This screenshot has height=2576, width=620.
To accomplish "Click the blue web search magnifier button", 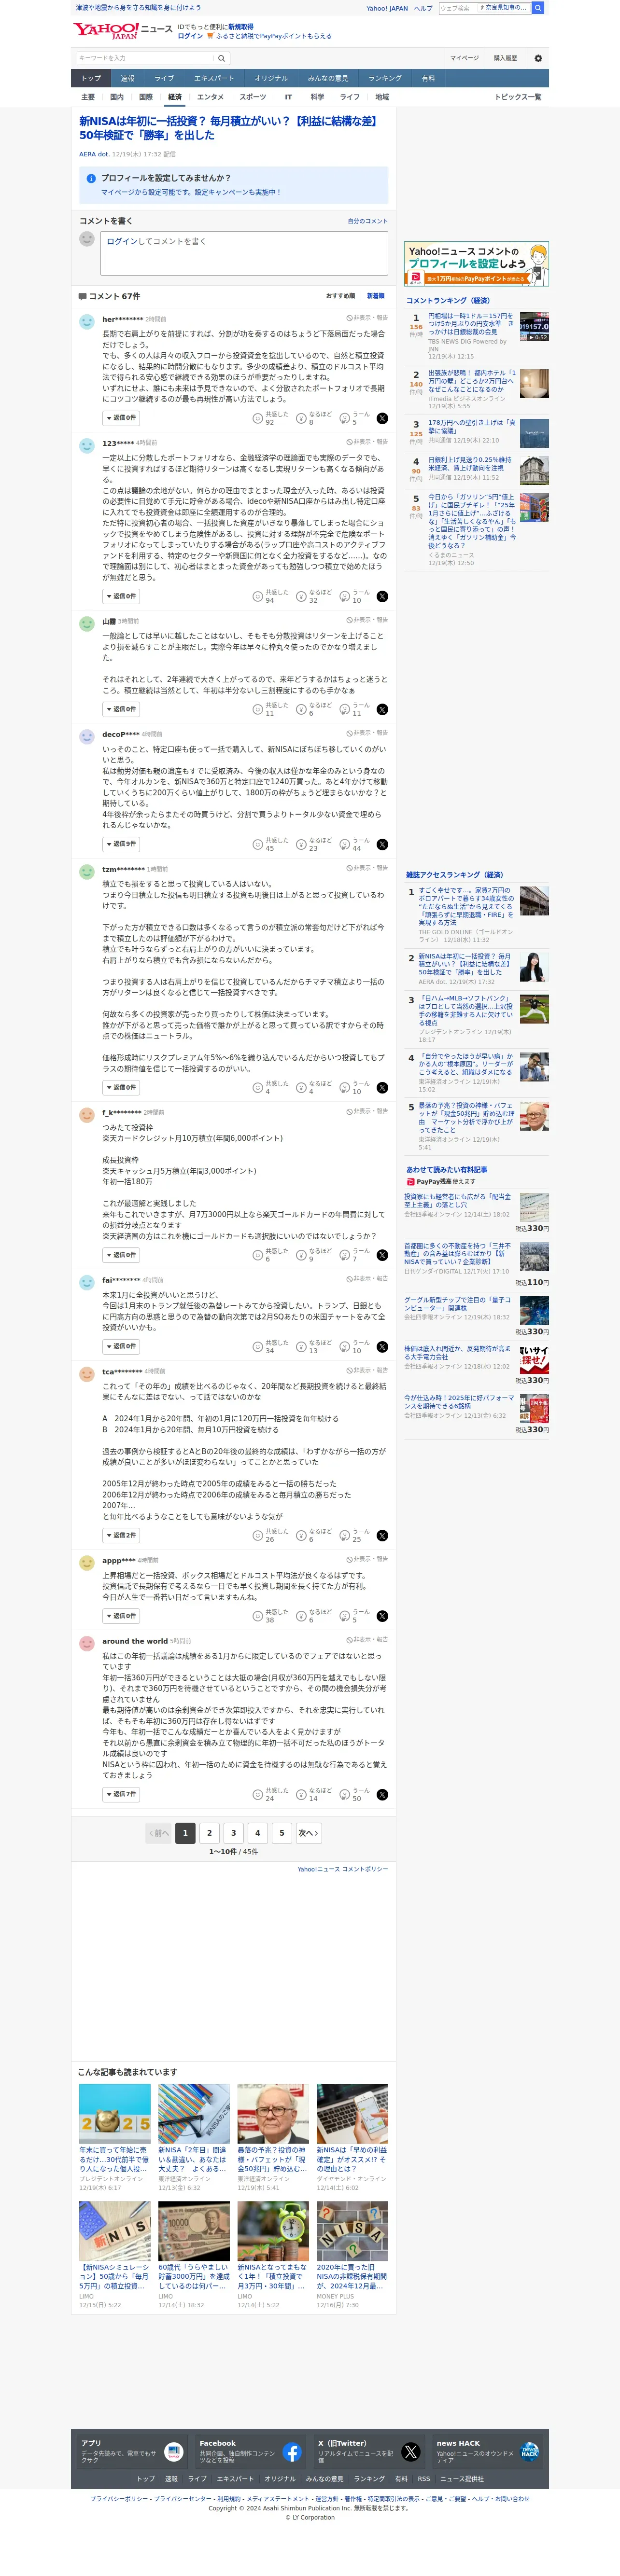I will (x=538, y=8).
